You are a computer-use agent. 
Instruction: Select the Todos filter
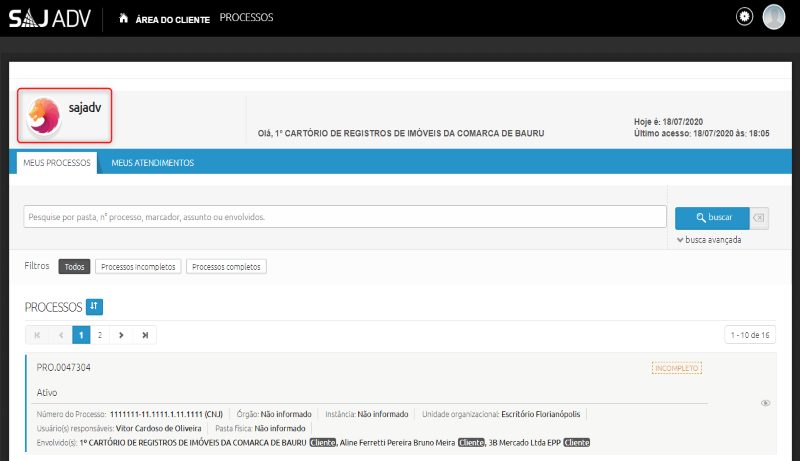pos(74,267)
